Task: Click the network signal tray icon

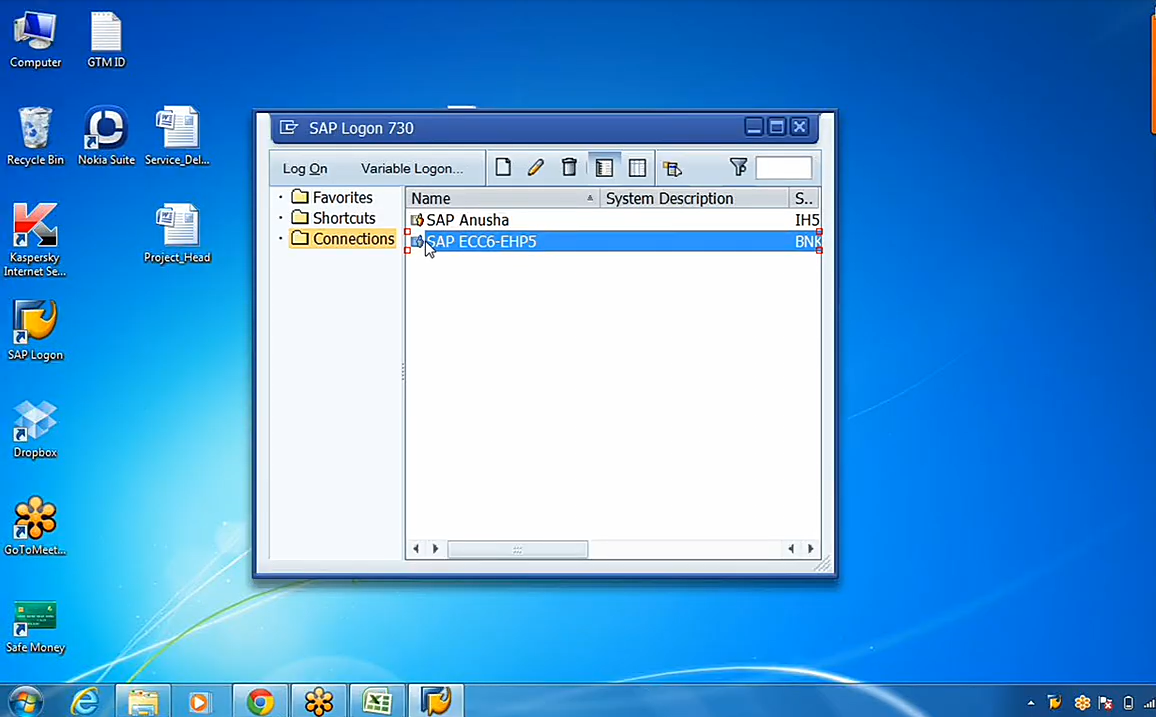Action: pos(1149,703)
